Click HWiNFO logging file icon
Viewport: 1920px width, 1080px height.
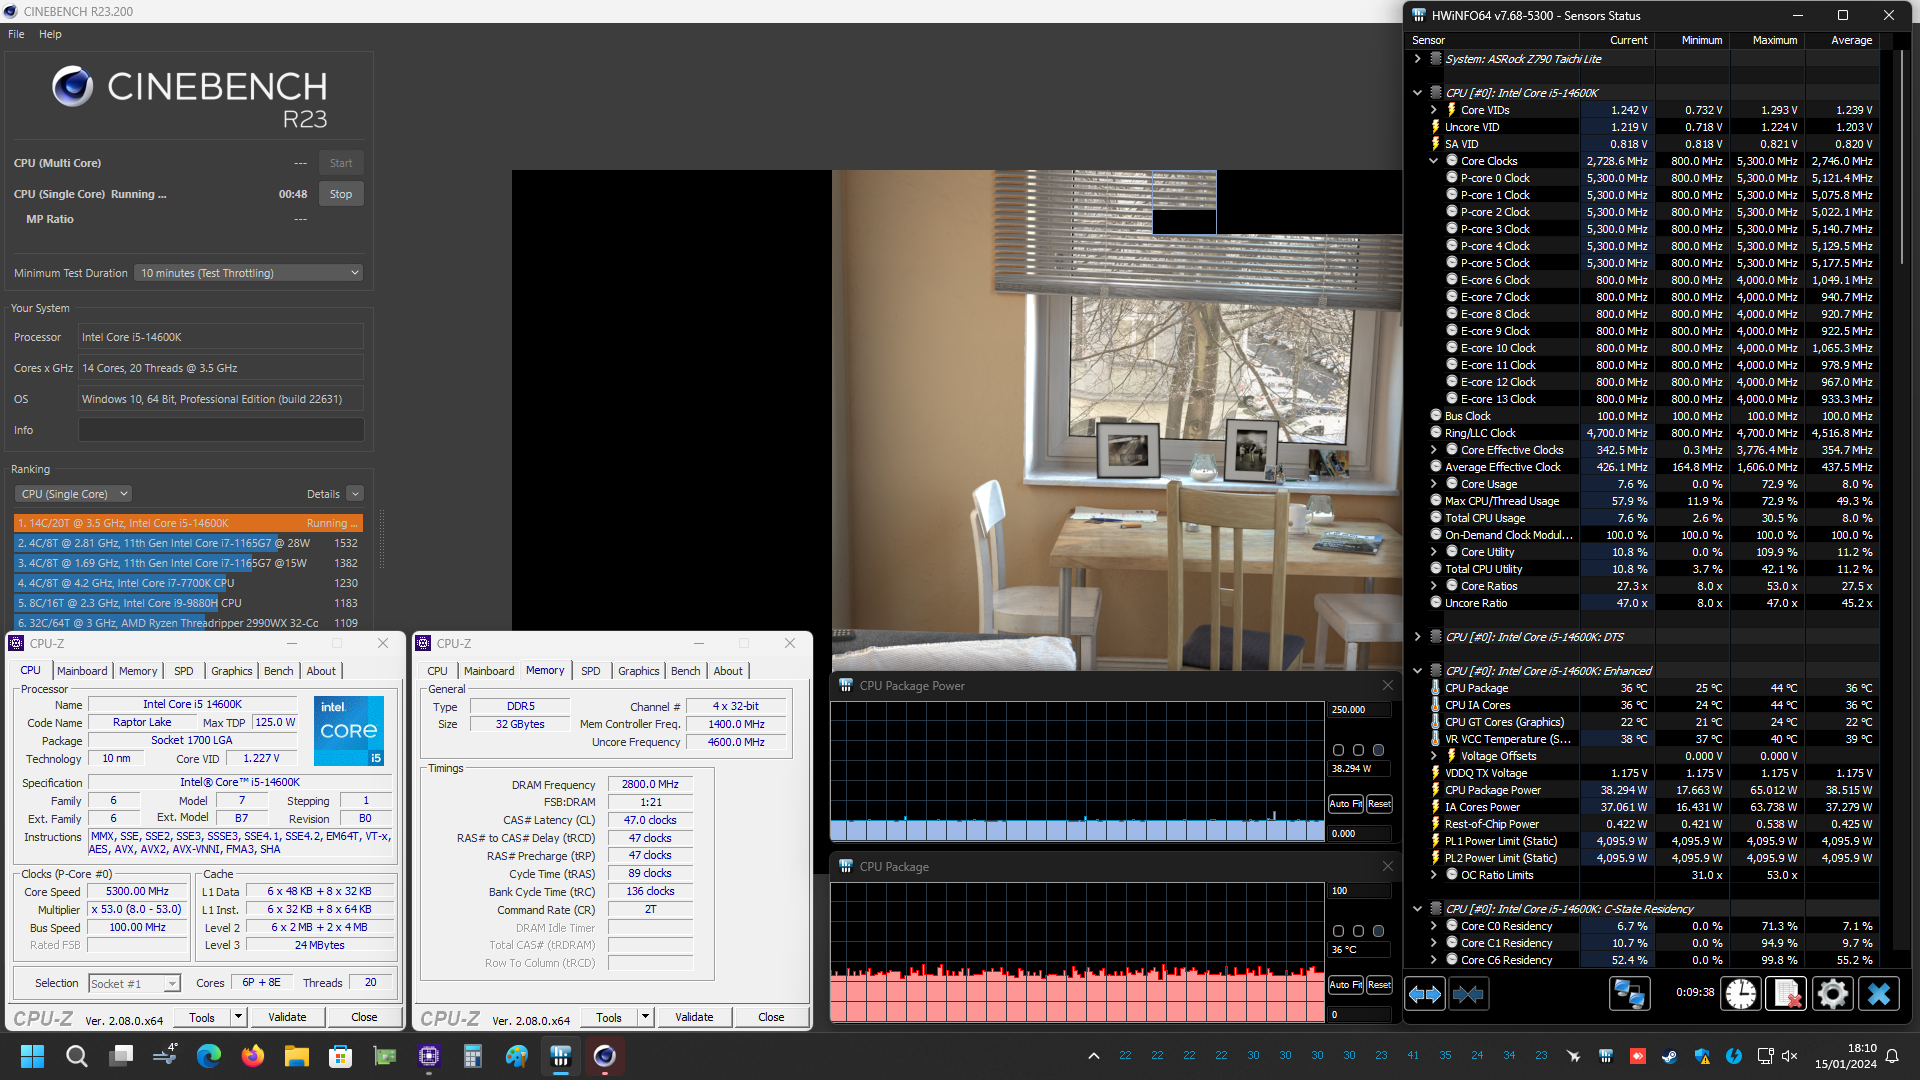point(1786,994)
